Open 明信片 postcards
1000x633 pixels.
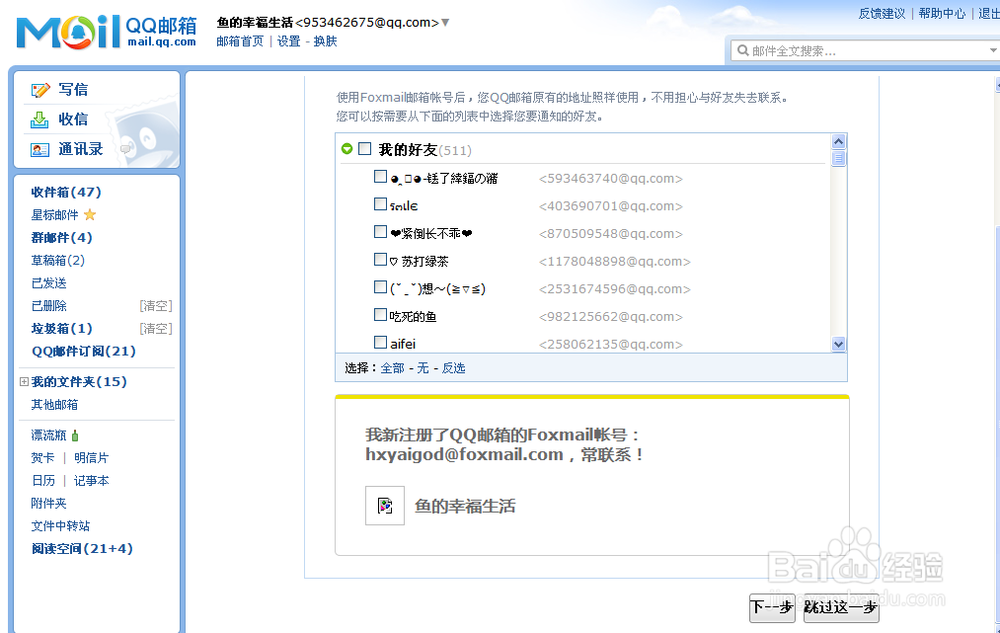click(x=91, y=458)
